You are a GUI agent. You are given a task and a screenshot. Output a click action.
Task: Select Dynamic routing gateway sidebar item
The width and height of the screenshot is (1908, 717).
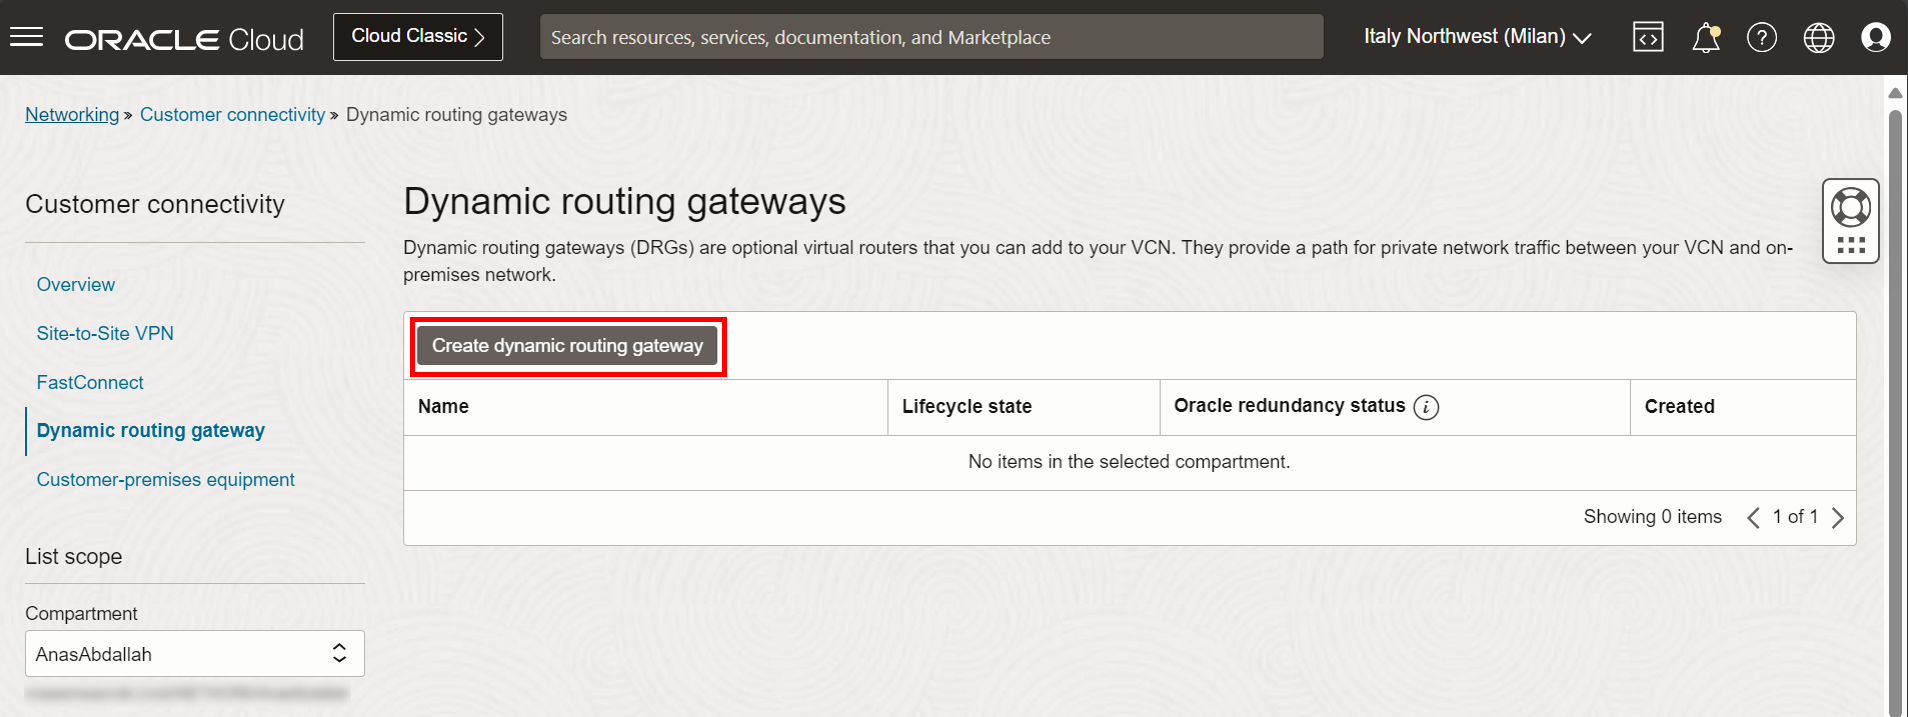tap(150, 431)
